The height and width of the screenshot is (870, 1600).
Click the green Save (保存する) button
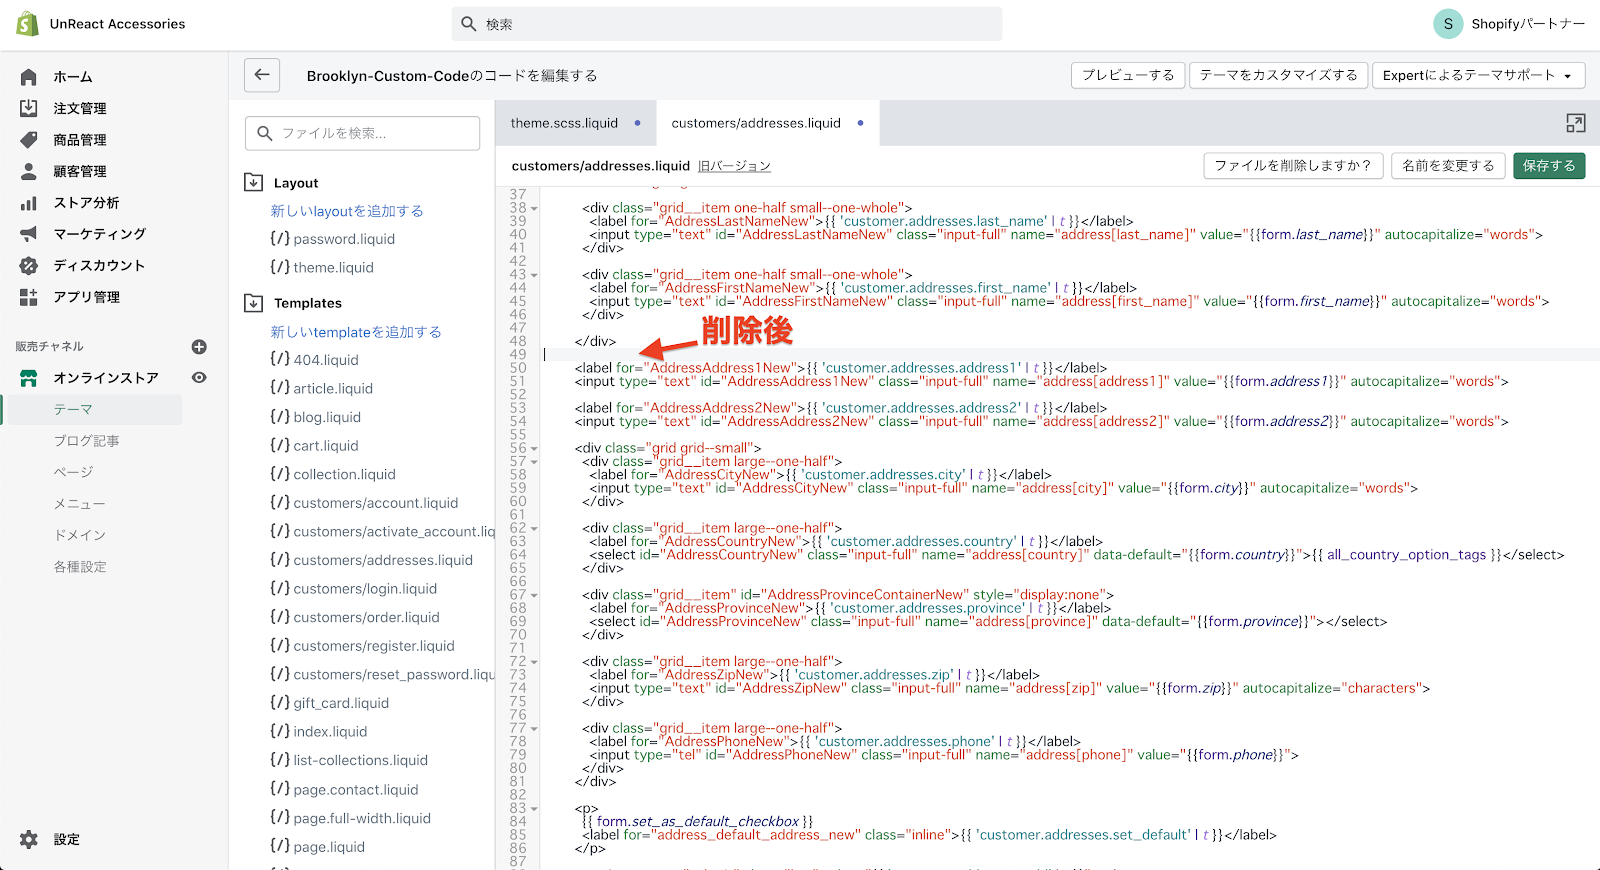point(1548,166)
